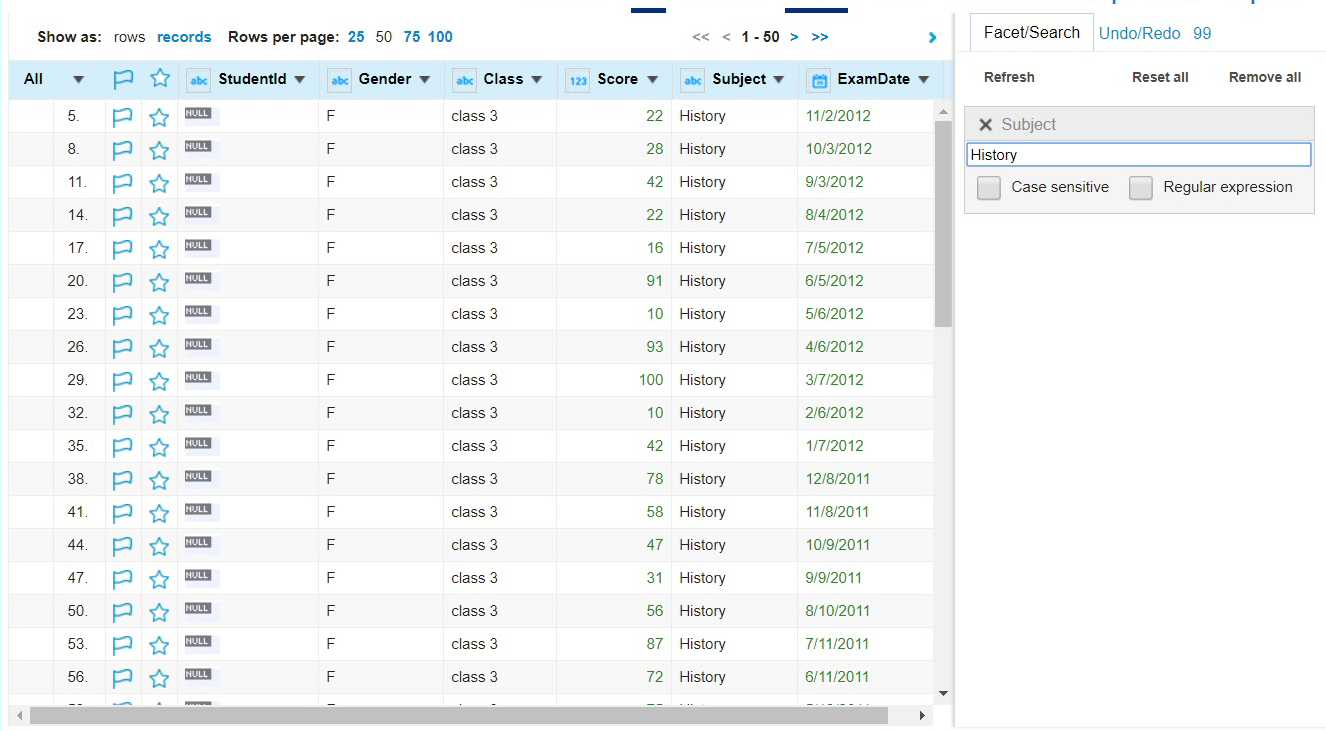The width and height of the screenshot is (1326, 731).
Task: Open the All column dropdown menu
Action: (79, 80)
